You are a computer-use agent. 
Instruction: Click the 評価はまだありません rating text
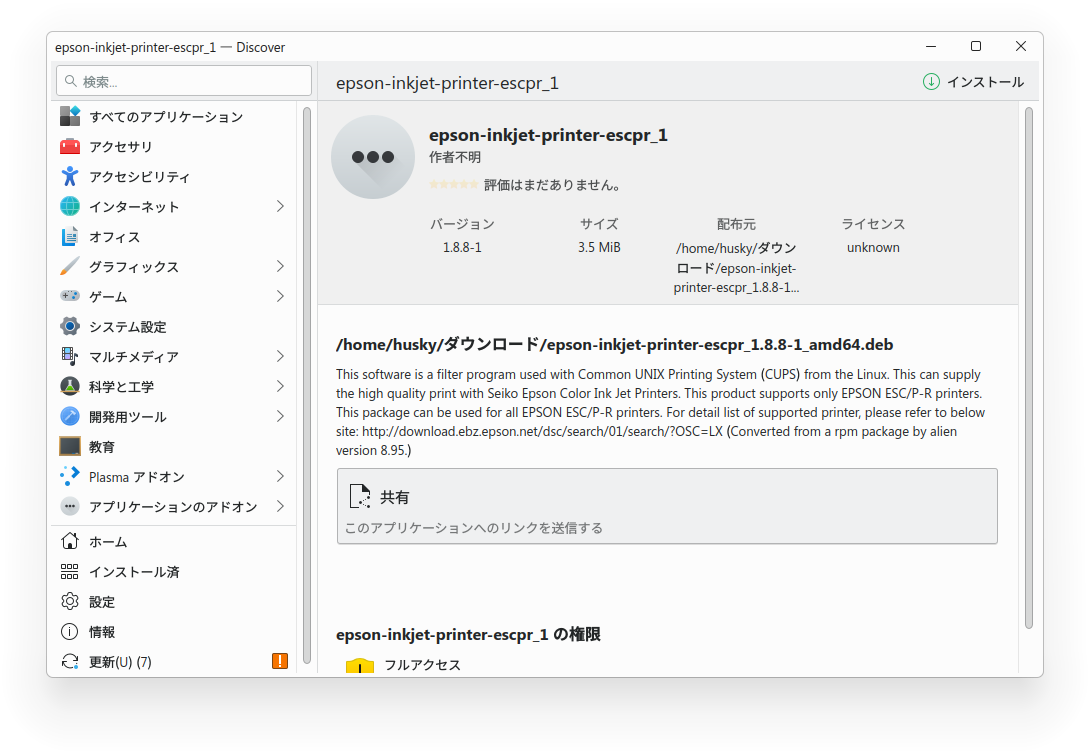tap(552, 185)
